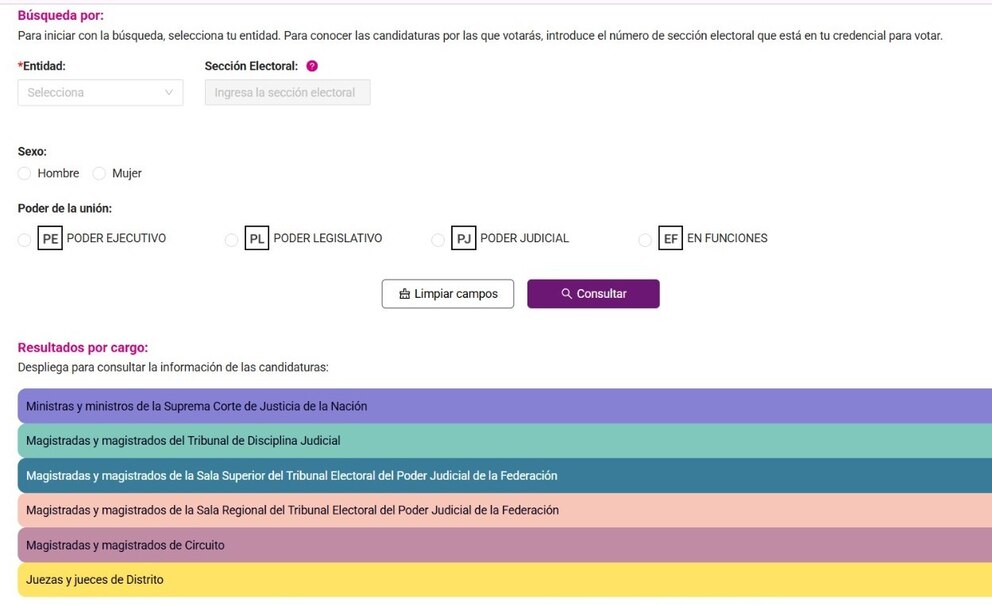Screen dimensions: 992x606
Task: Click the Sección Electoral help question icon
Action: (312, 66)
